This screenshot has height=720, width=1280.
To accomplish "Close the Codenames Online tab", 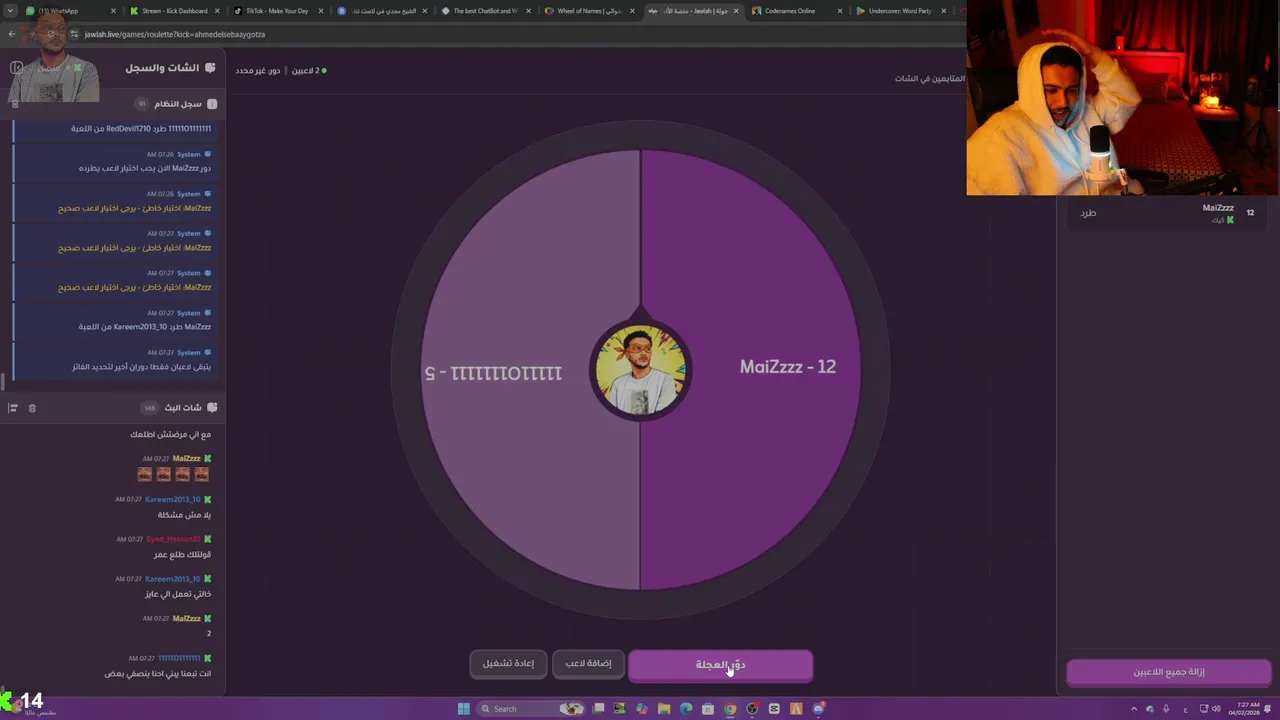I will pos(839,11).
